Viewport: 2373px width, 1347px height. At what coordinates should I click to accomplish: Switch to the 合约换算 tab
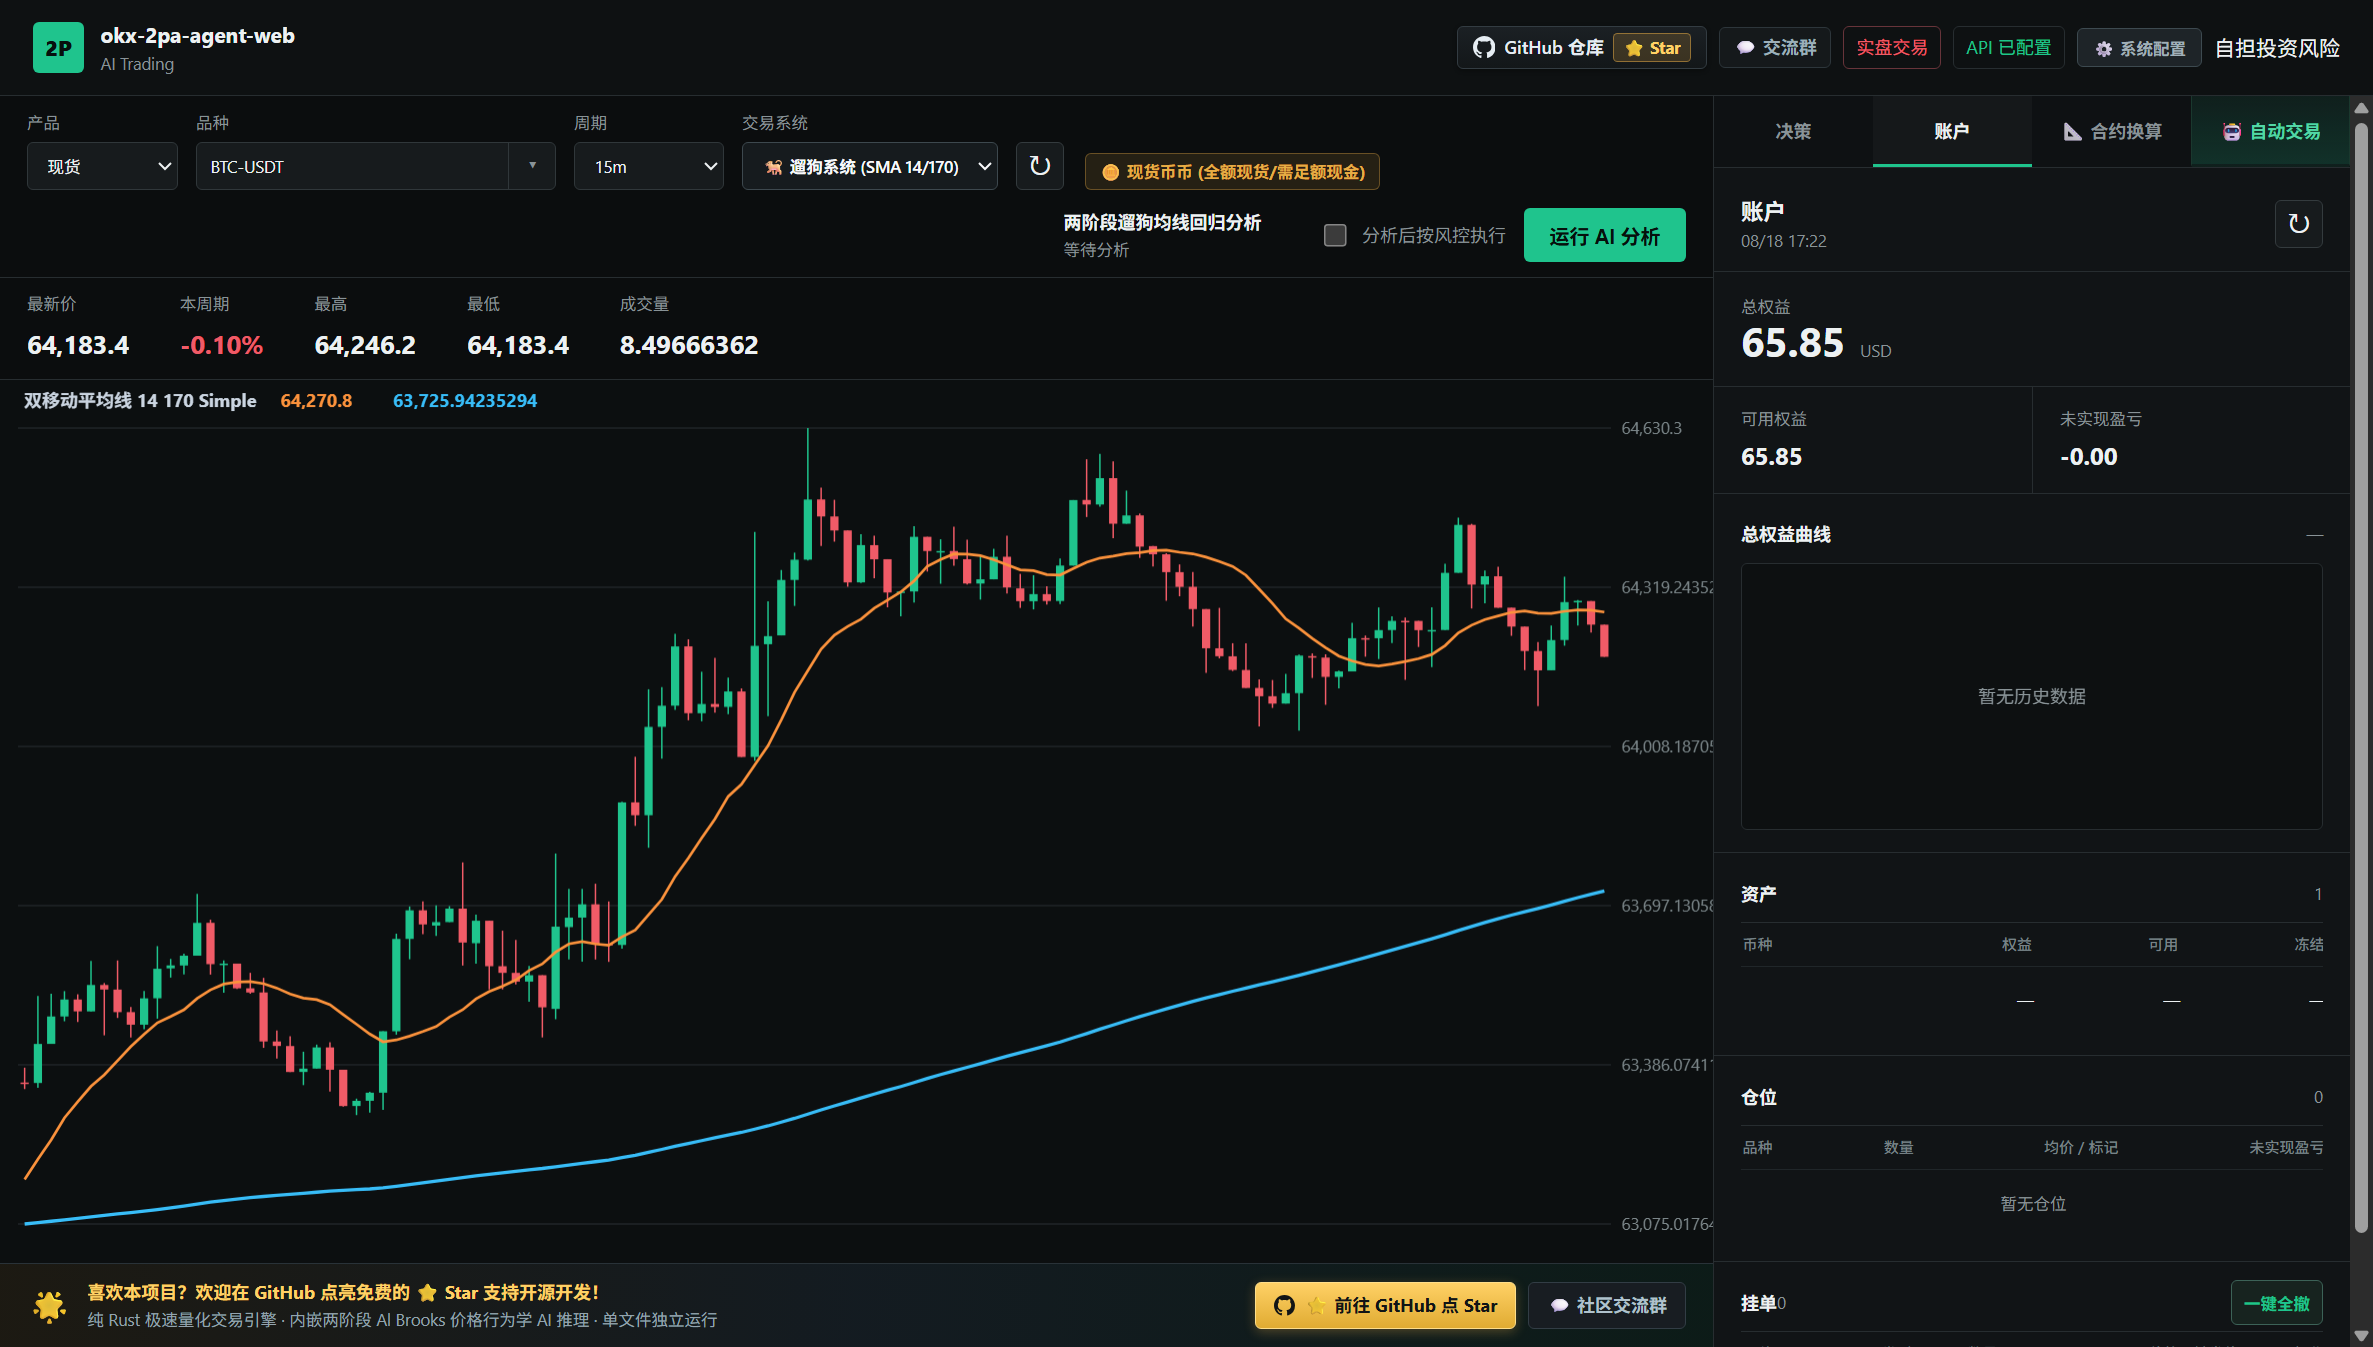(x=2112, y=132)
